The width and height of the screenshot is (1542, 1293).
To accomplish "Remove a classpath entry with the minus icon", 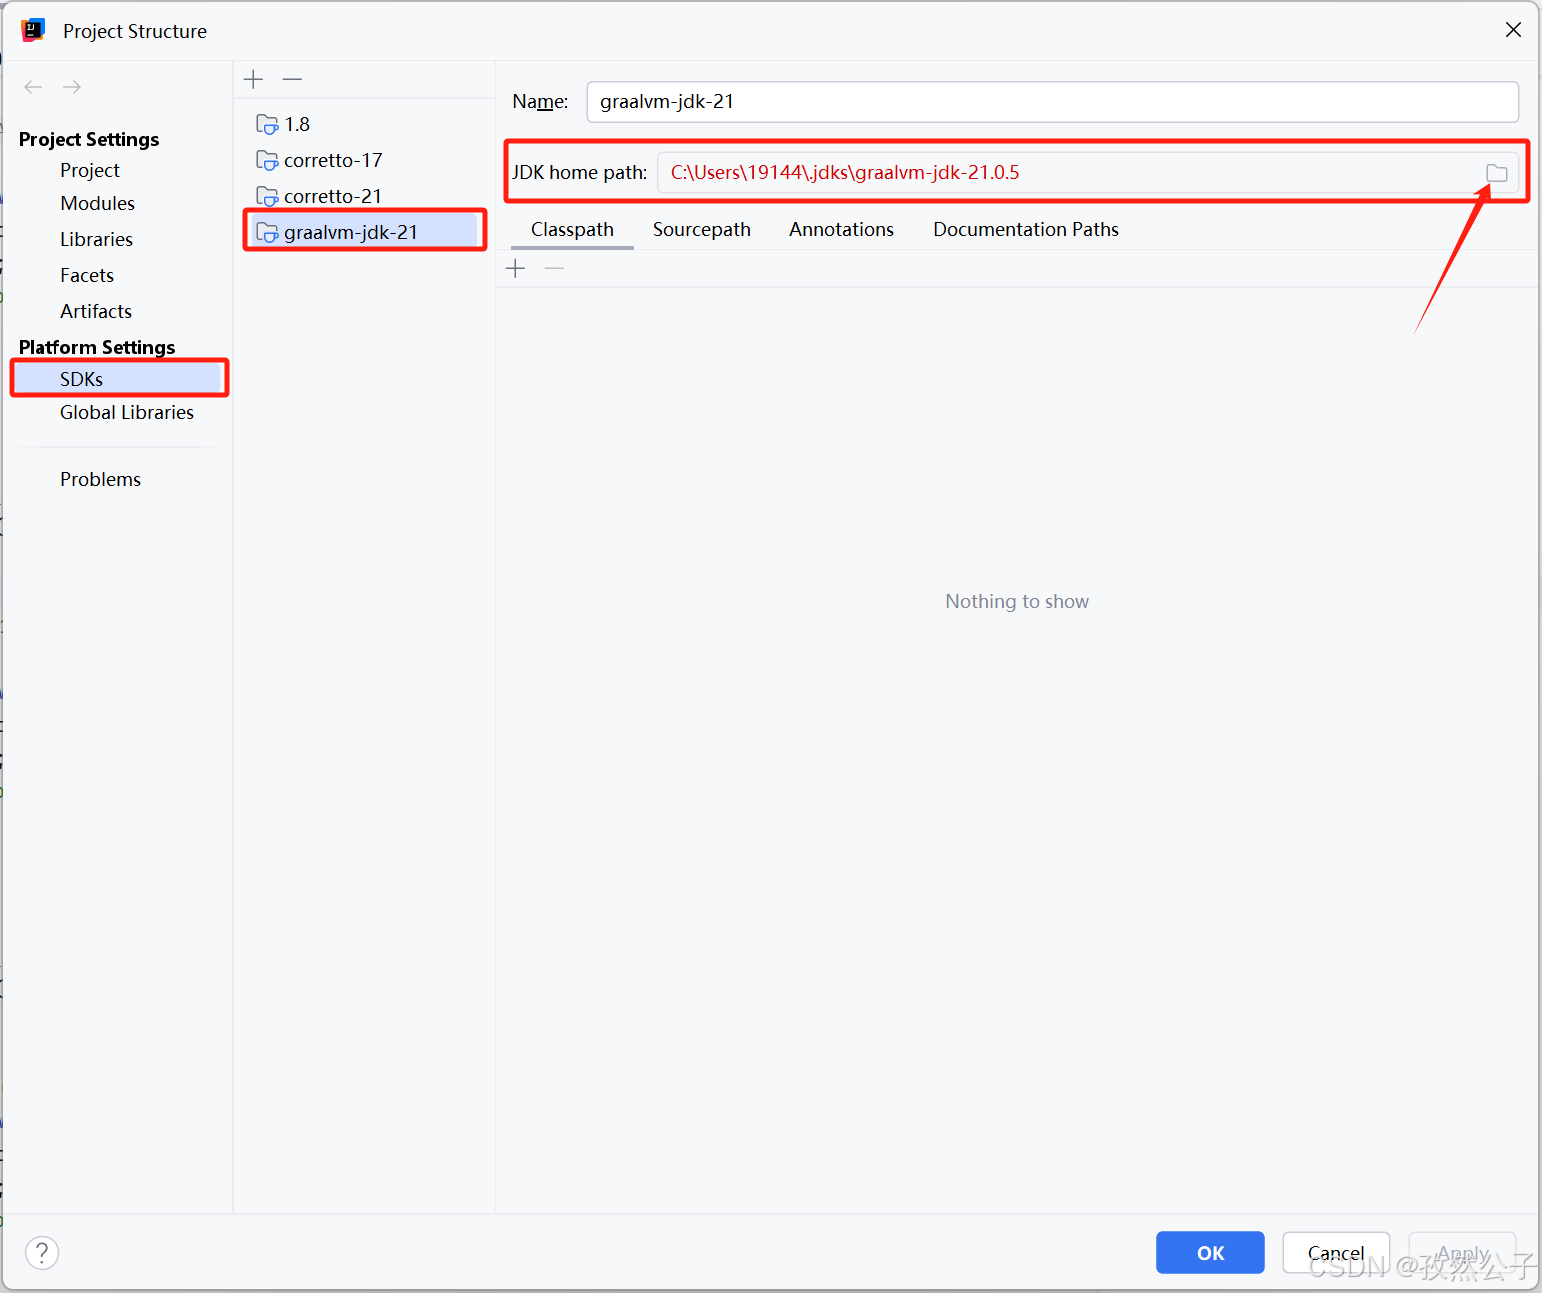I will pos(554,268).
